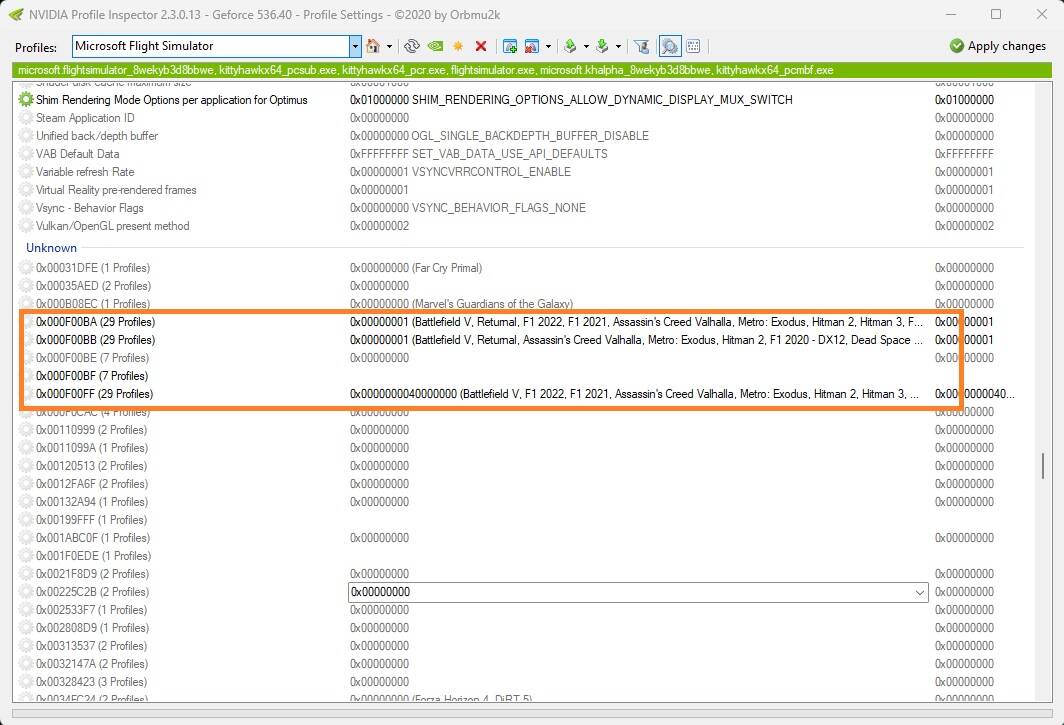This screenshot has height=725, width=1064.
Task: Click the Microsoft Flight Simulator profile text field
Action: coord(210,46)
